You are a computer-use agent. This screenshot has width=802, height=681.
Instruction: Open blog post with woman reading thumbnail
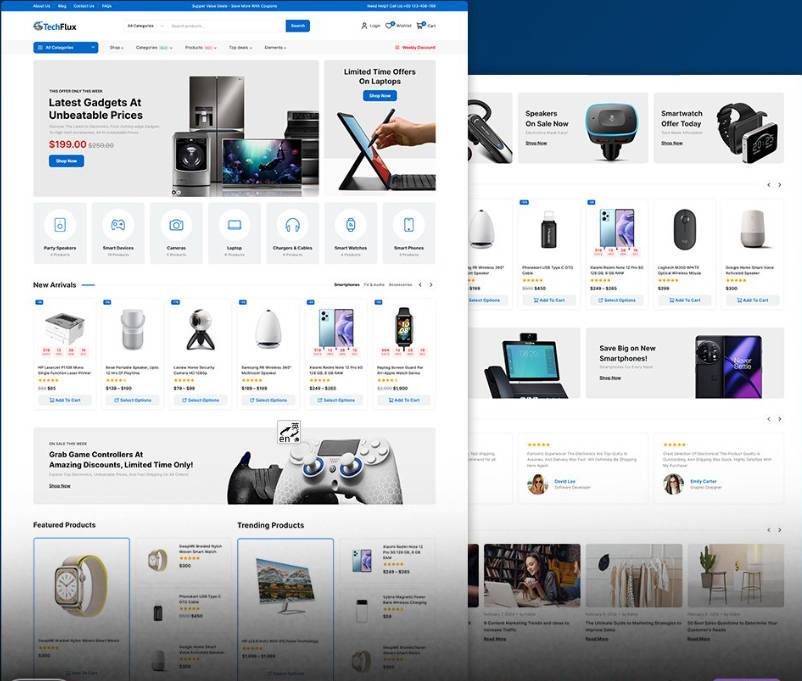pos(532,576)
